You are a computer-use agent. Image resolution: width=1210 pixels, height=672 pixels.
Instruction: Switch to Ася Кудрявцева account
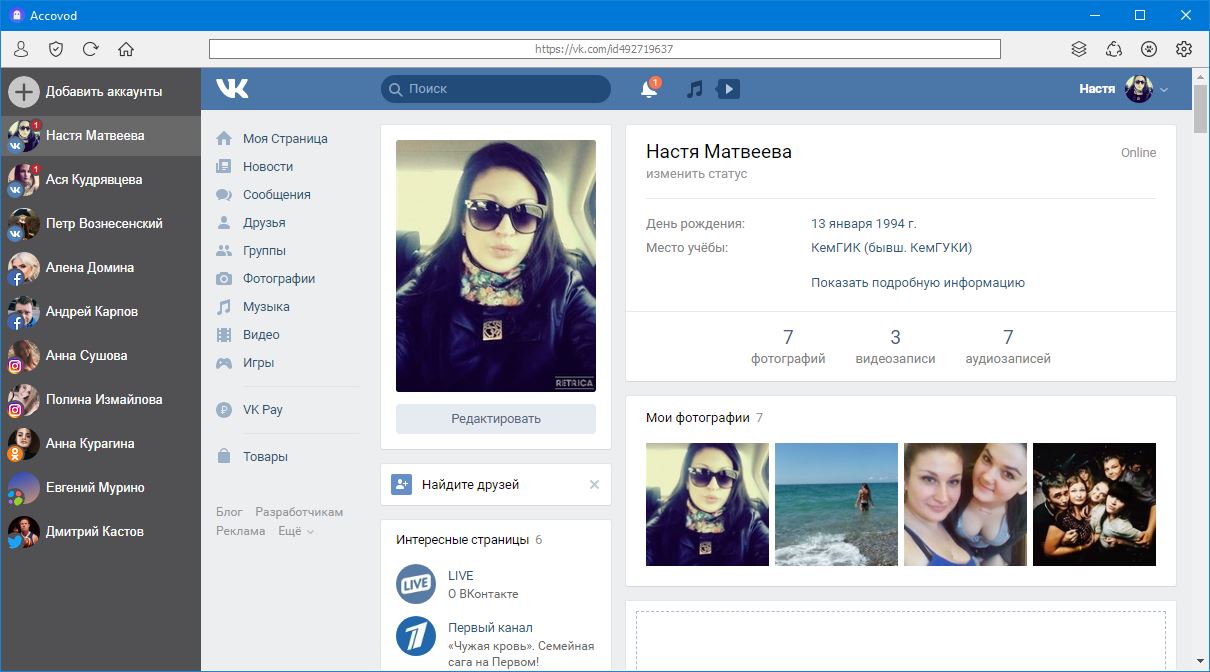point(100,180)
